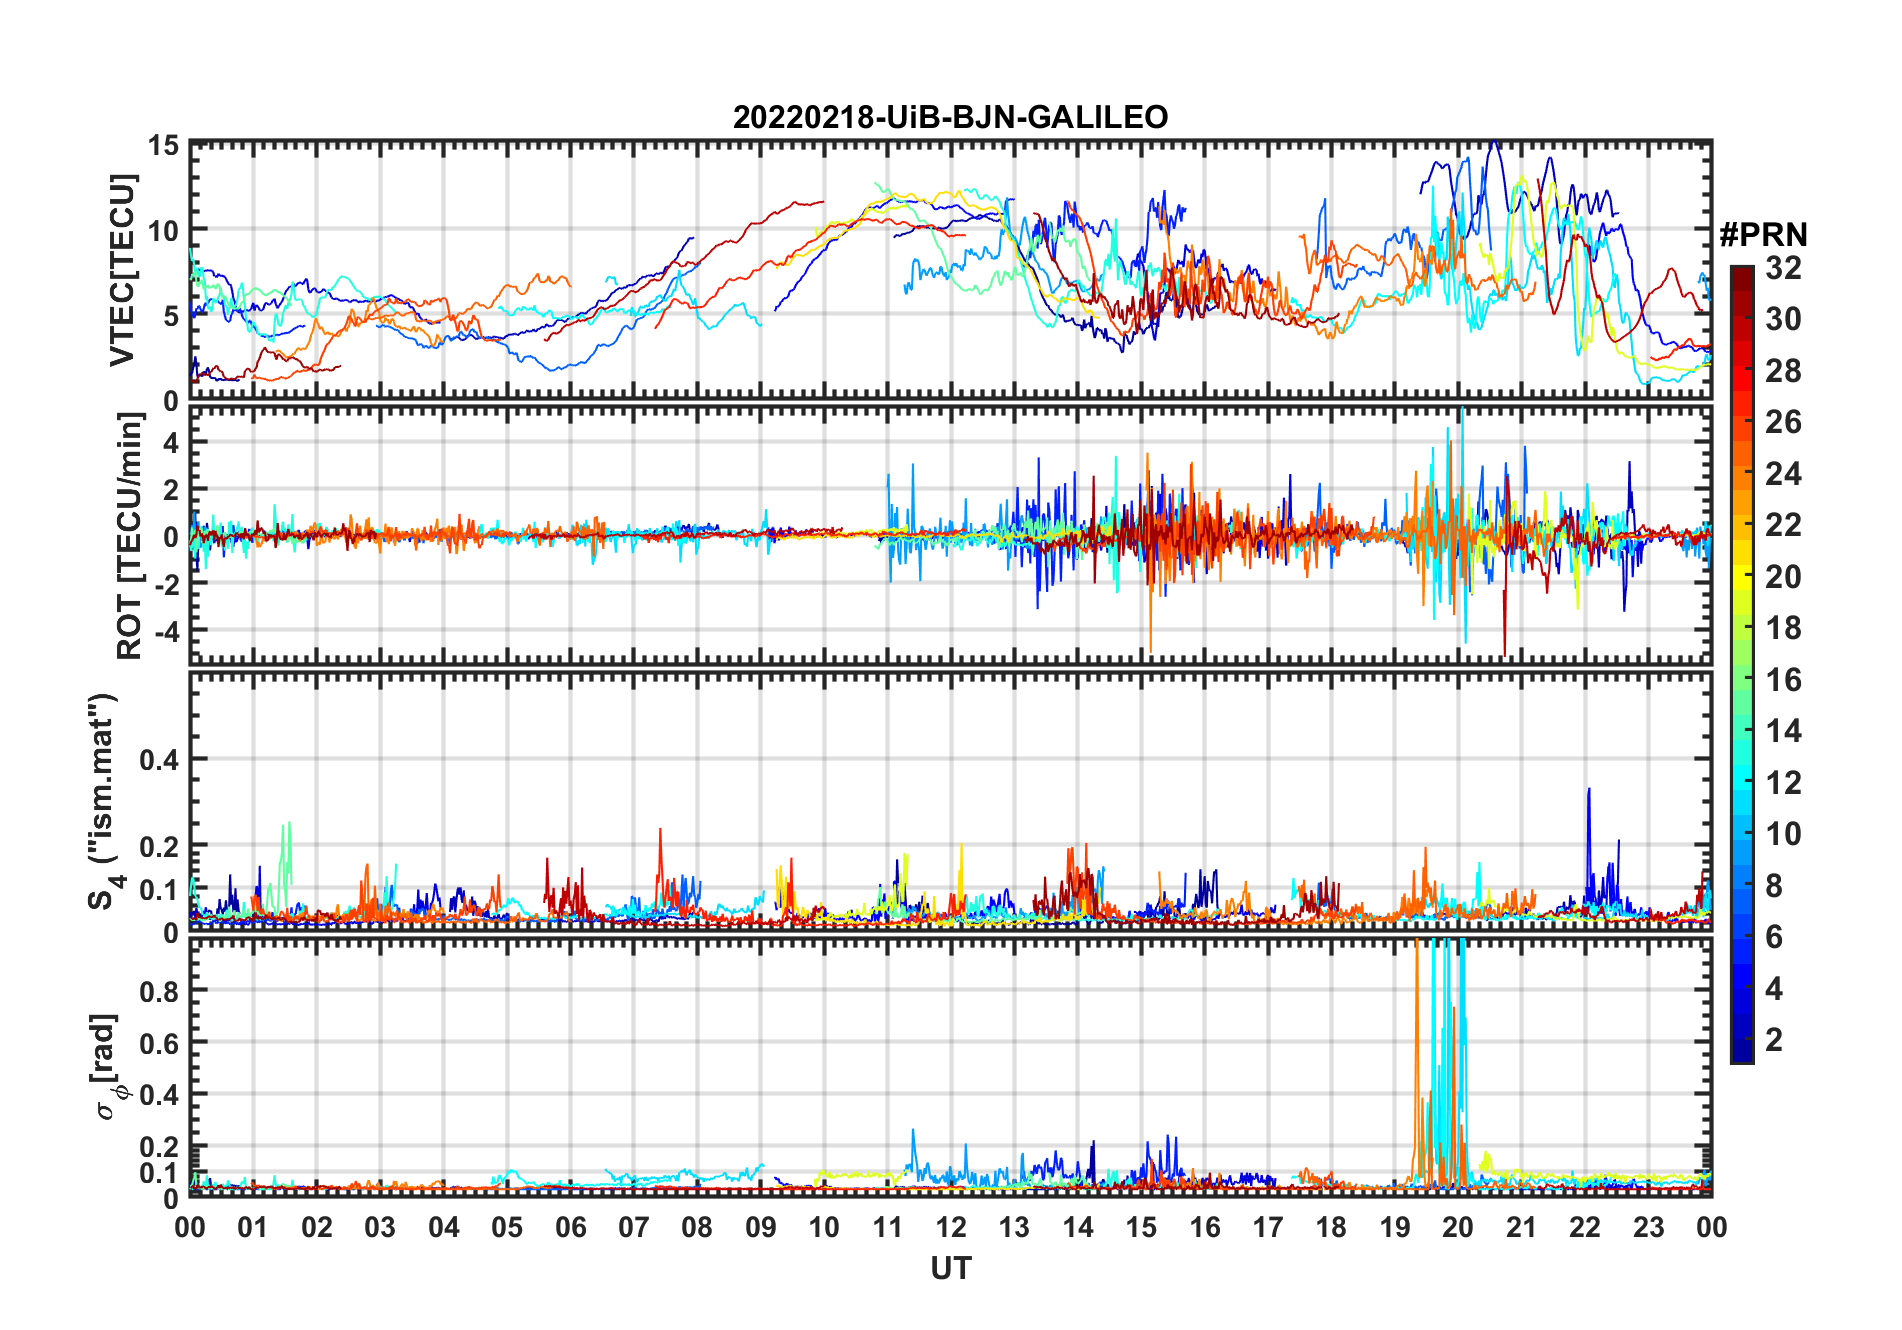Click colorbar tick label 2
The width and height of the screenshot is (1902, 1330).
click(1774, 1039)
